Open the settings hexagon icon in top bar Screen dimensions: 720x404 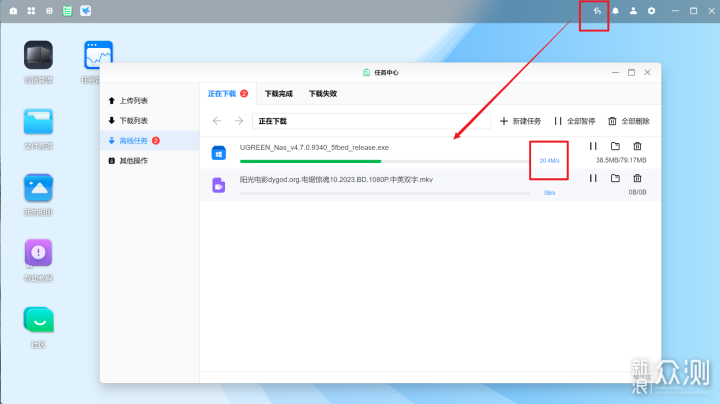click(x=651, y=11)
